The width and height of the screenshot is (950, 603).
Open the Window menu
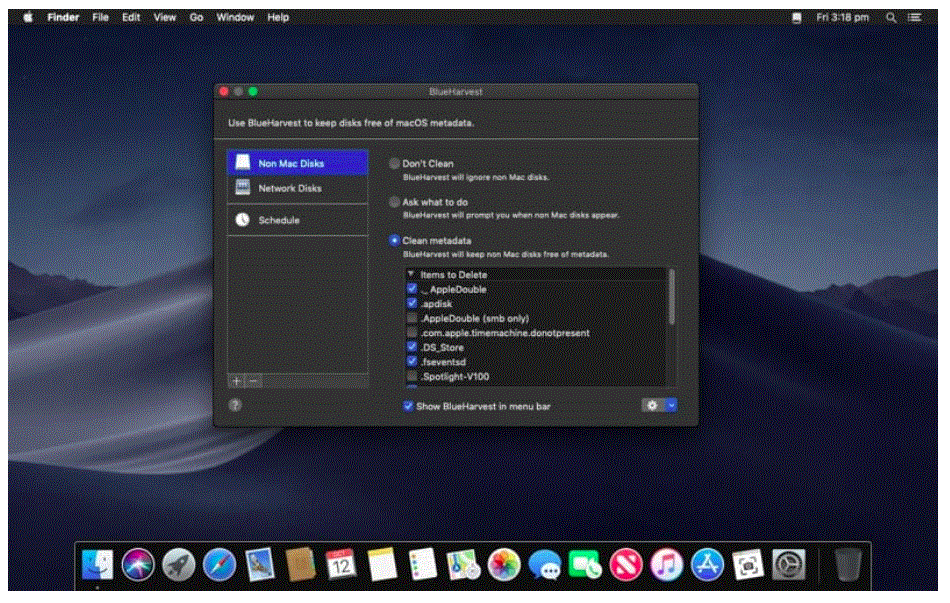click(x=235, y=18)
